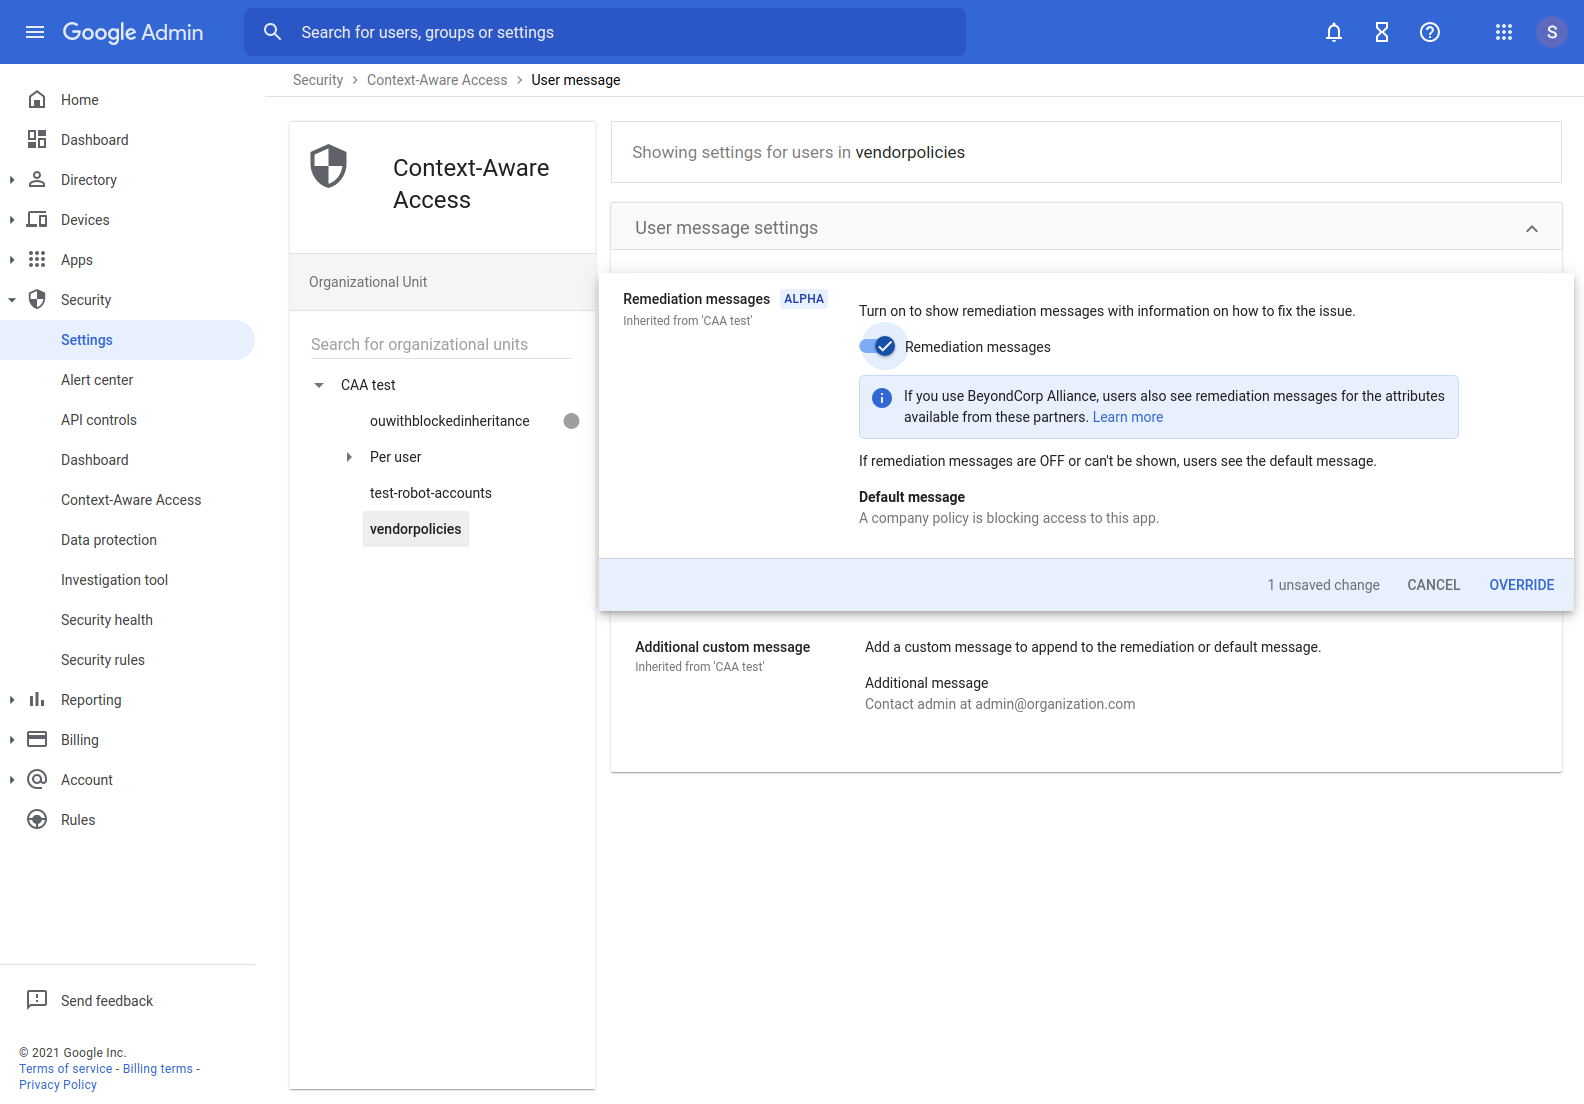Select ouwithblockedinheritance org unit
The width and height of the screenshot is (1584, 1104).
click(450, 421)
